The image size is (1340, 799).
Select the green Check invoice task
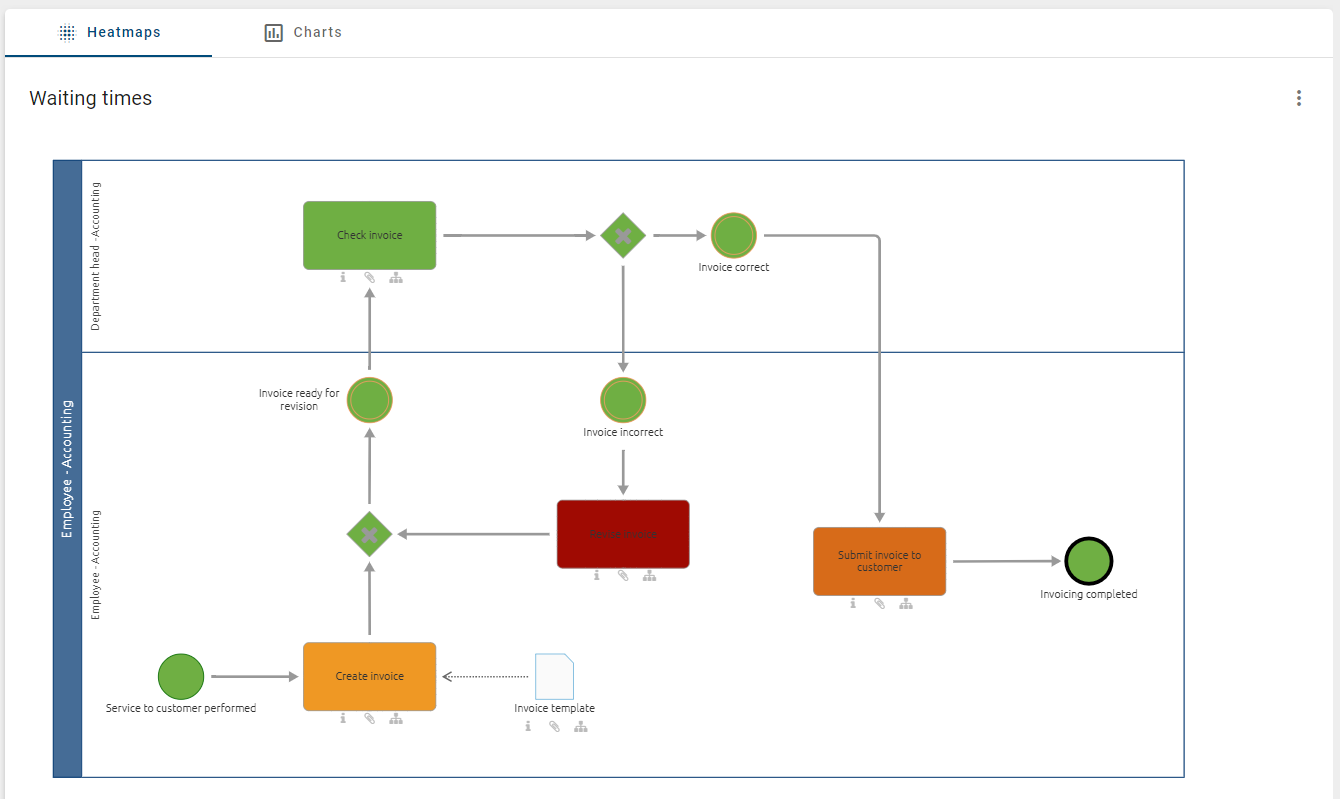tap(369, 235)
